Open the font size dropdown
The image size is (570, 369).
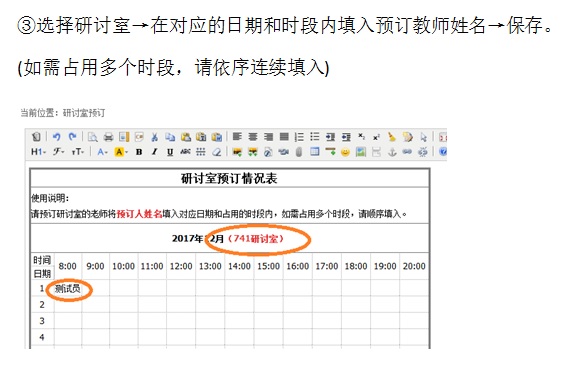(77, 152)
